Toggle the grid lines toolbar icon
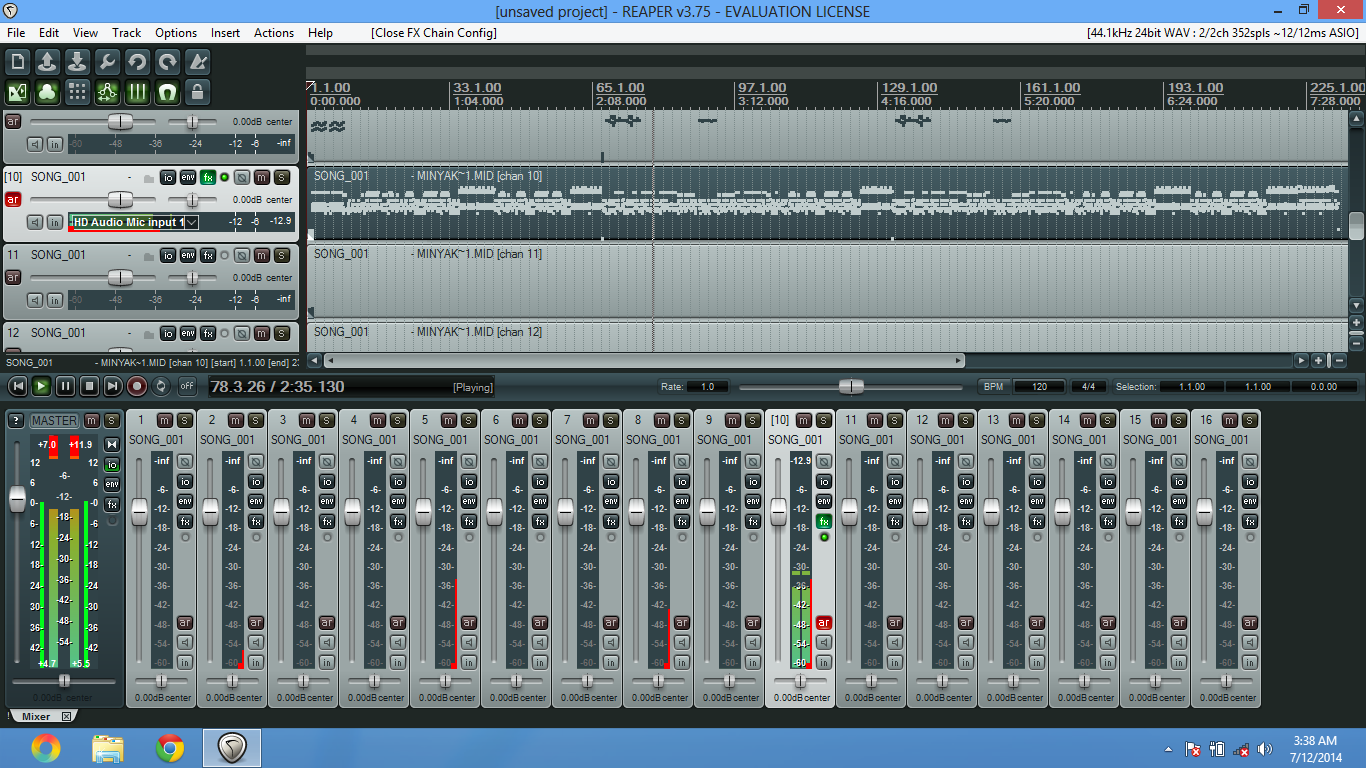 (x=78, y=93)
